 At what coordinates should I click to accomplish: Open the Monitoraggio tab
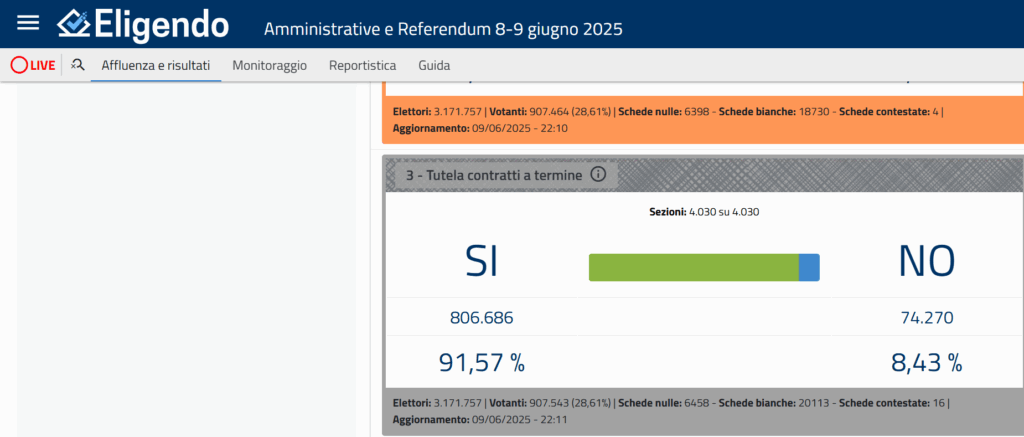270,65
